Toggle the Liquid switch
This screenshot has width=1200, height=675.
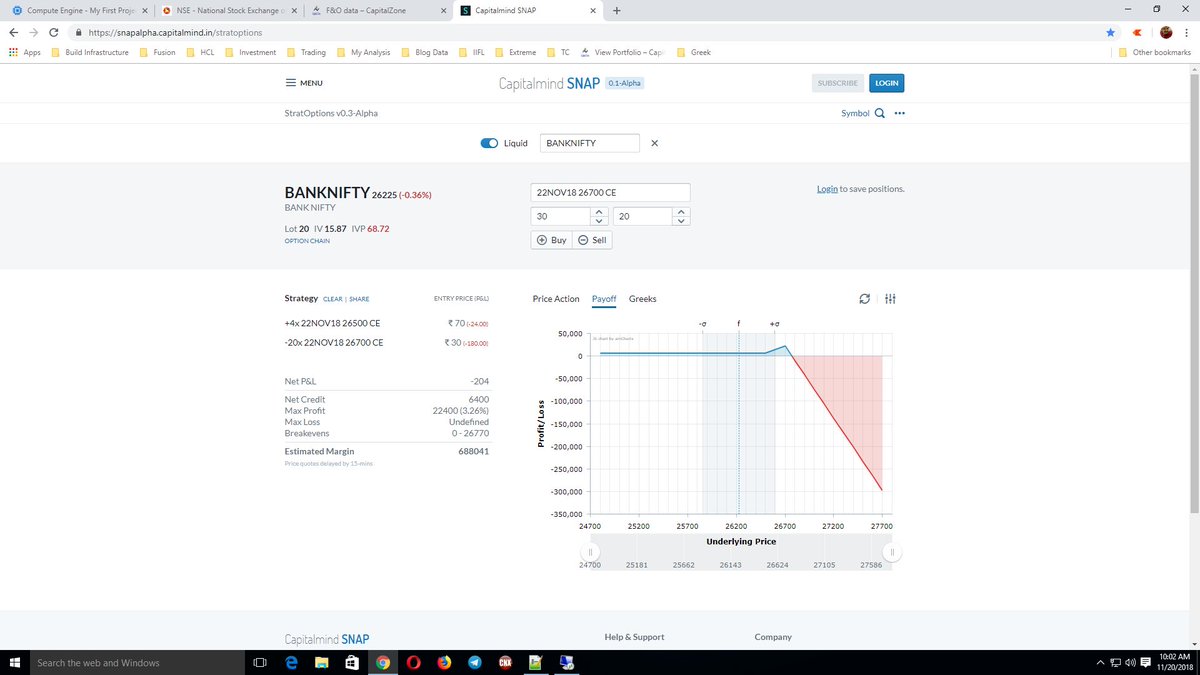[489, 143]
